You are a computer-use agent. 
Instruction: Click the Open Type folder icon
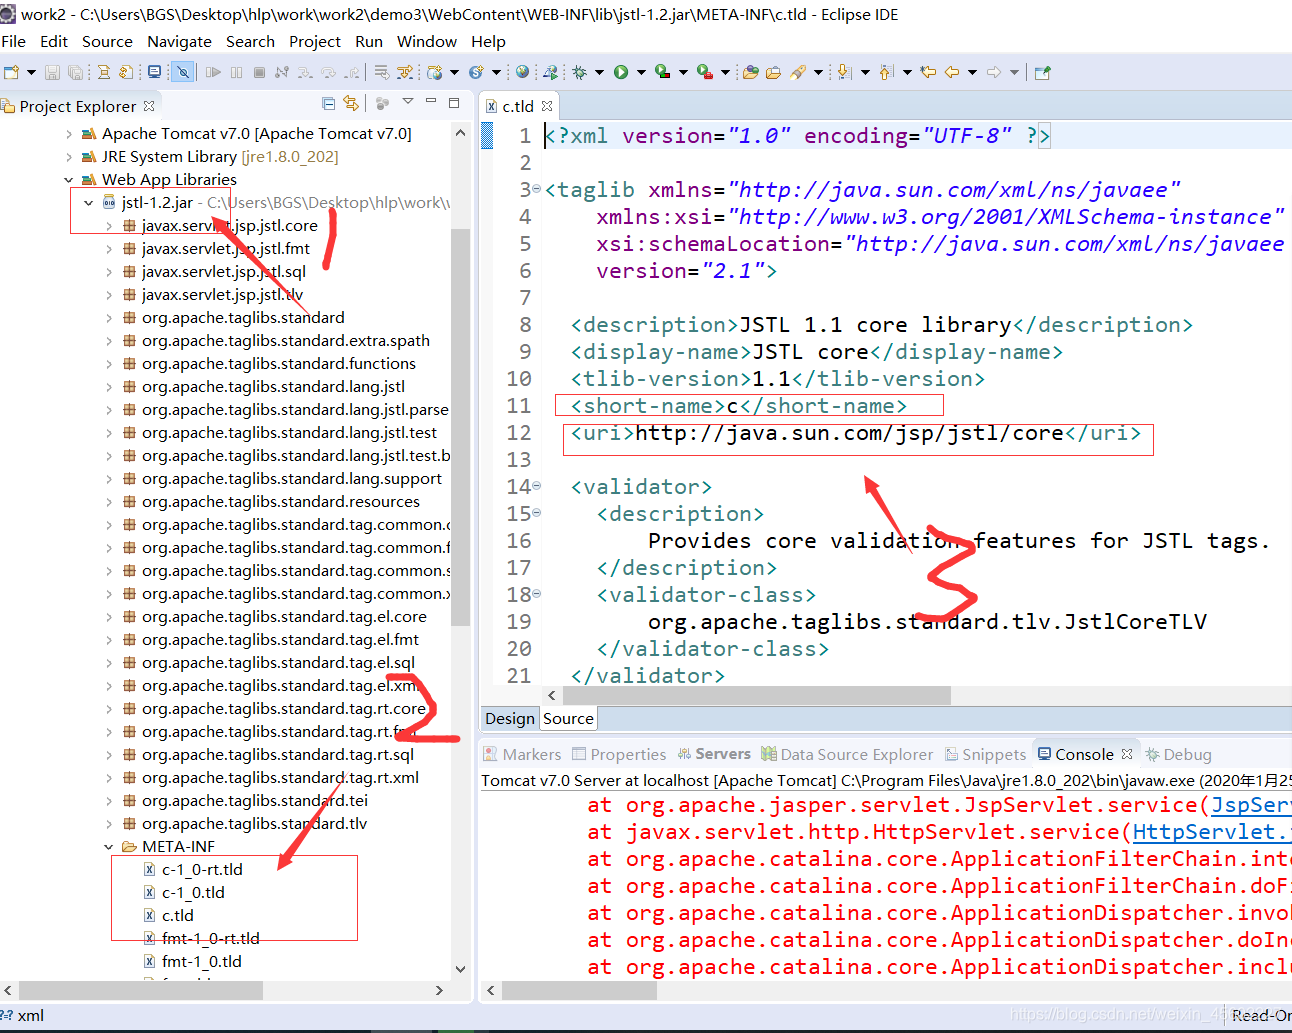(750, 72)
